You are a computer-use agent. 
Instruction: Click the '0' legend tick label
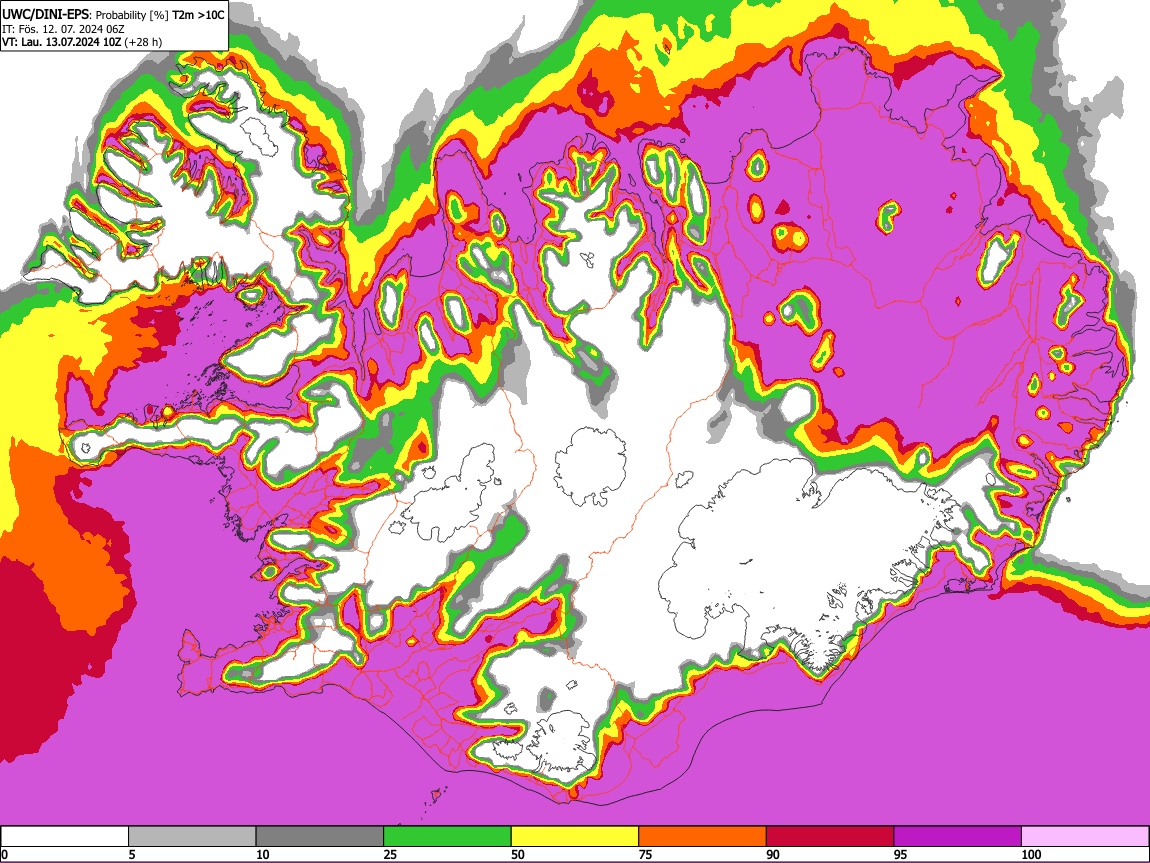pyautogui.click(x=4, y=854)
